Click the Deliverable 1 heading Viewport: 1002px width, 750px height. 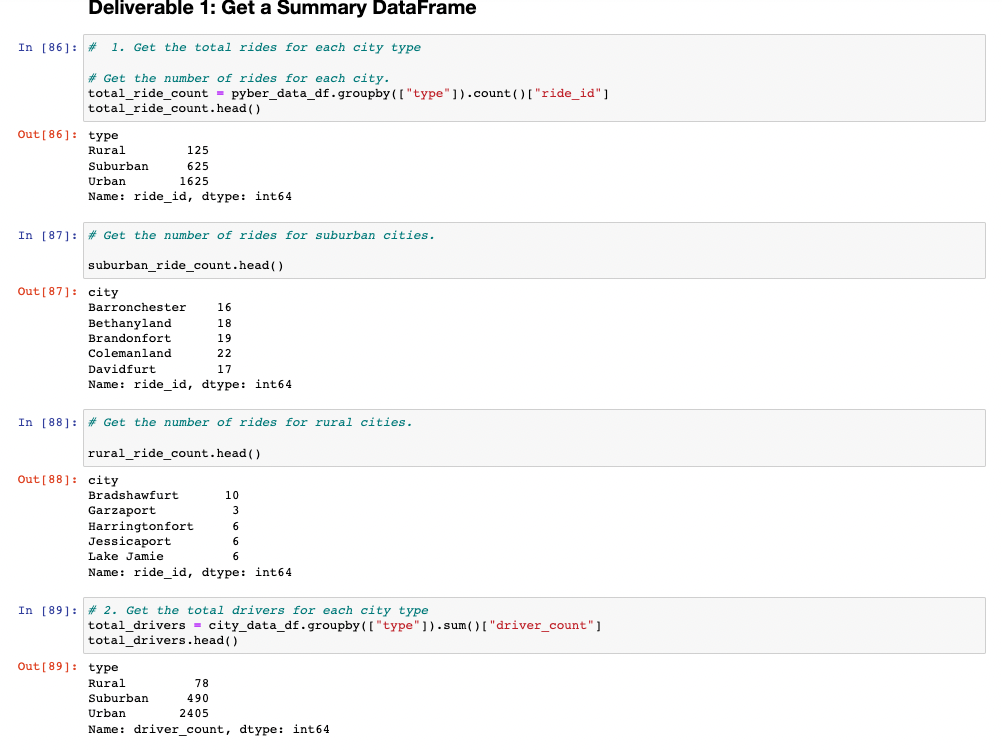click(281, 8)
